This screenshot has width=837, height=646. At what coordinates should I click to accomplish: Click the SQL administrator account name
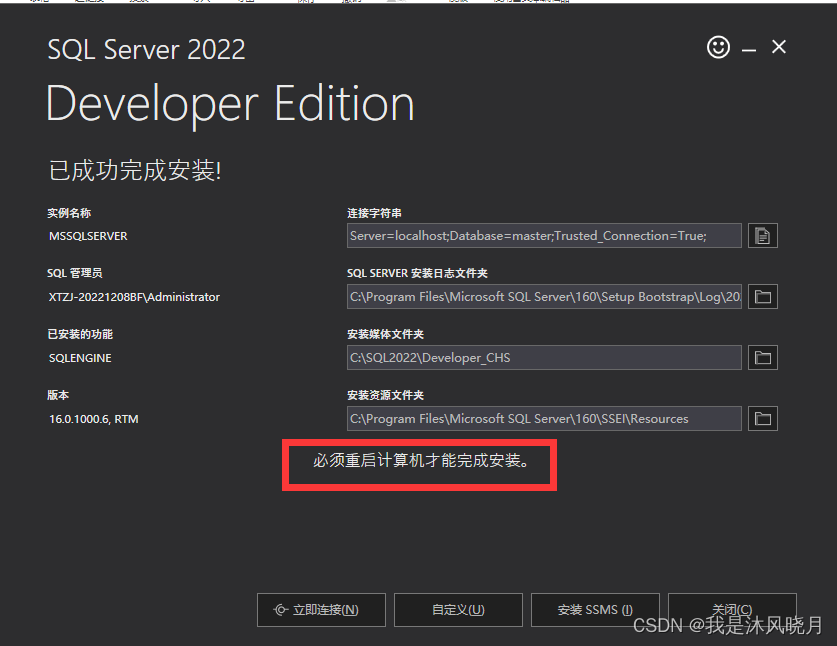click(134, 297)
